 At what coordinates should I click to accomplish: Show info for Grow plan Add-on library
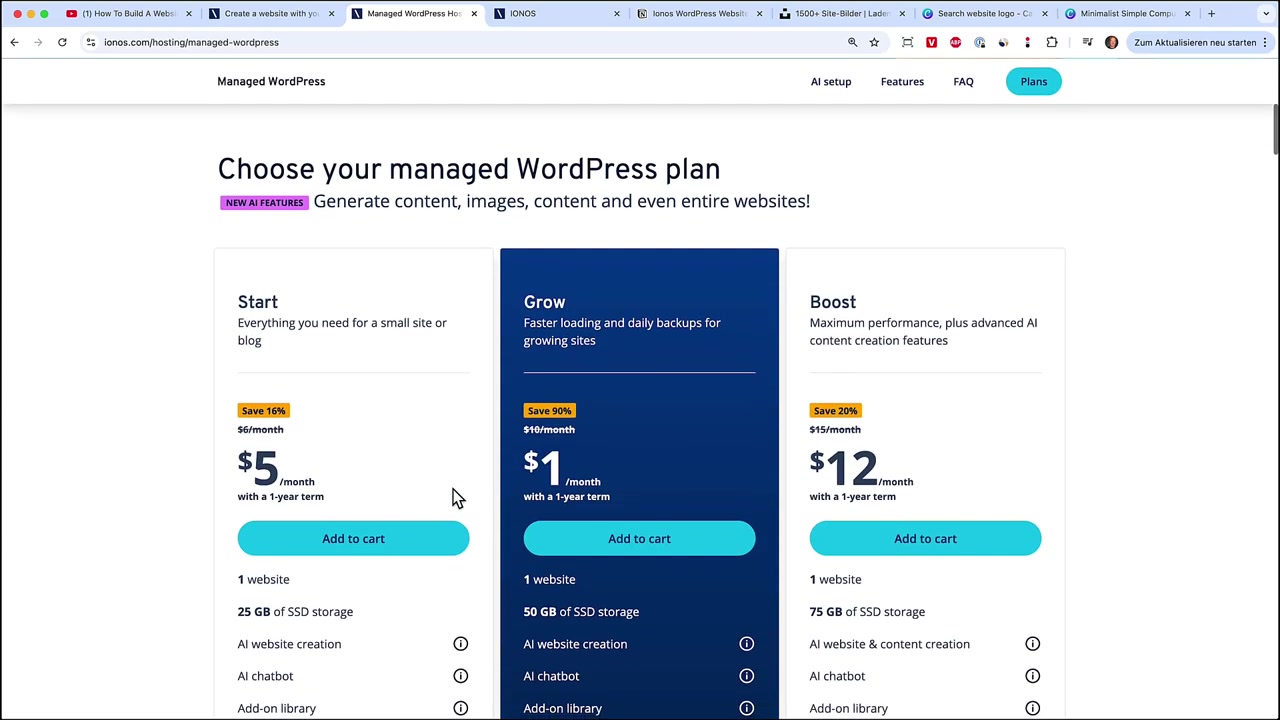[746, 708]
